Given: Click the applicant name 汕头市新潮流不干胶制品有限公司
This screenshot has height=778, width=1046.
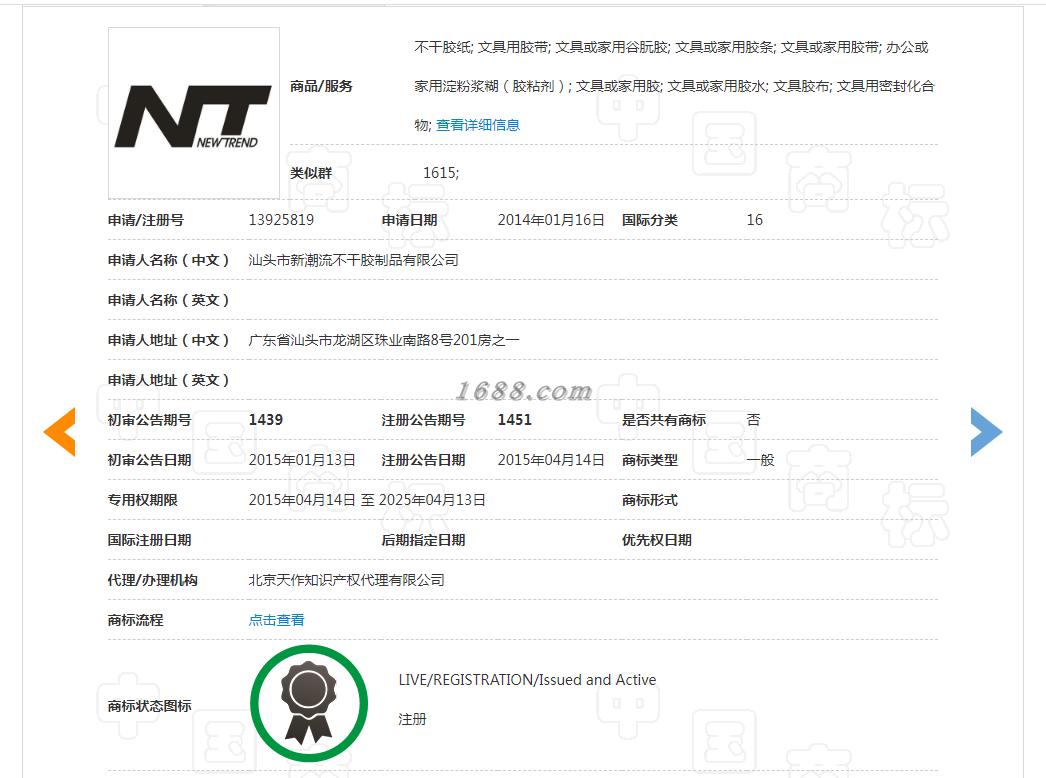Looking at the screenshot, I should pyautogui.click(x=354, y=260).
